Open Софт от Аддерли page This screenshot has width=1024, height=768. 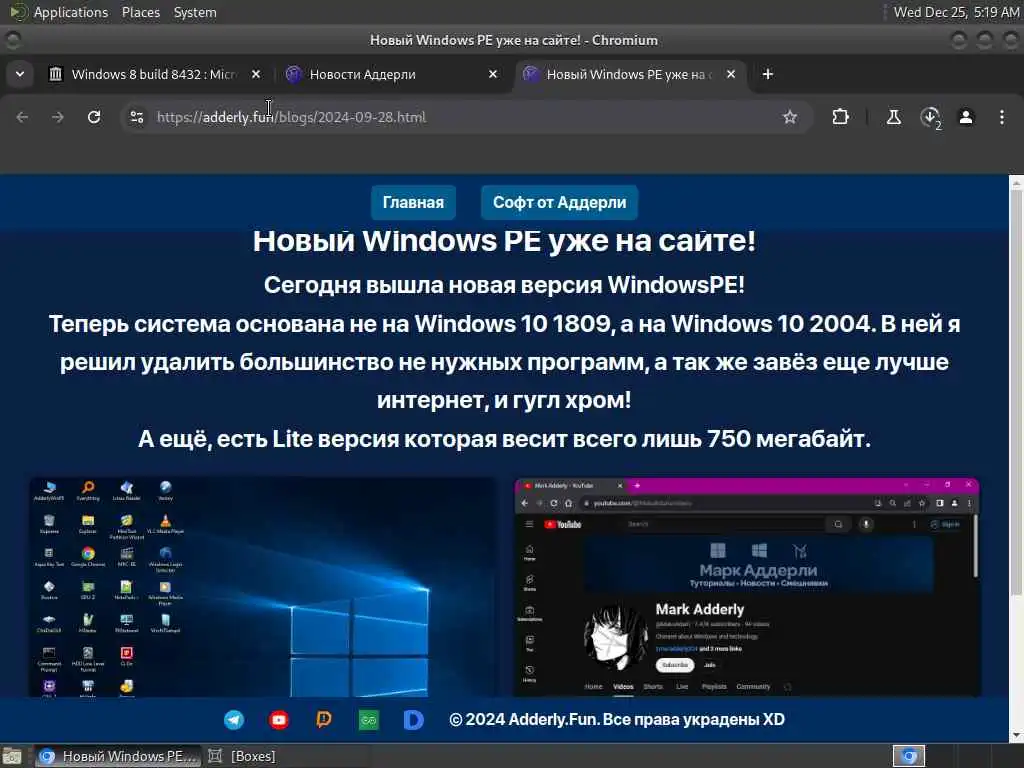[x=560, y=202]
